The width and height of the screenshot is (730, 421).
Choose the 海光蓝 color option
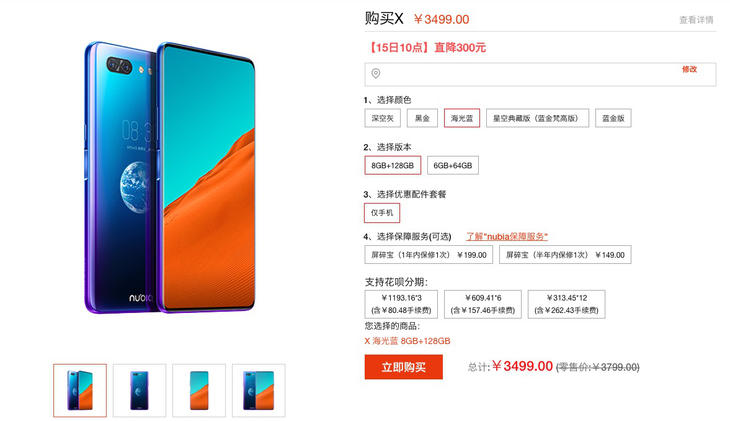click(x=462, y=118)
